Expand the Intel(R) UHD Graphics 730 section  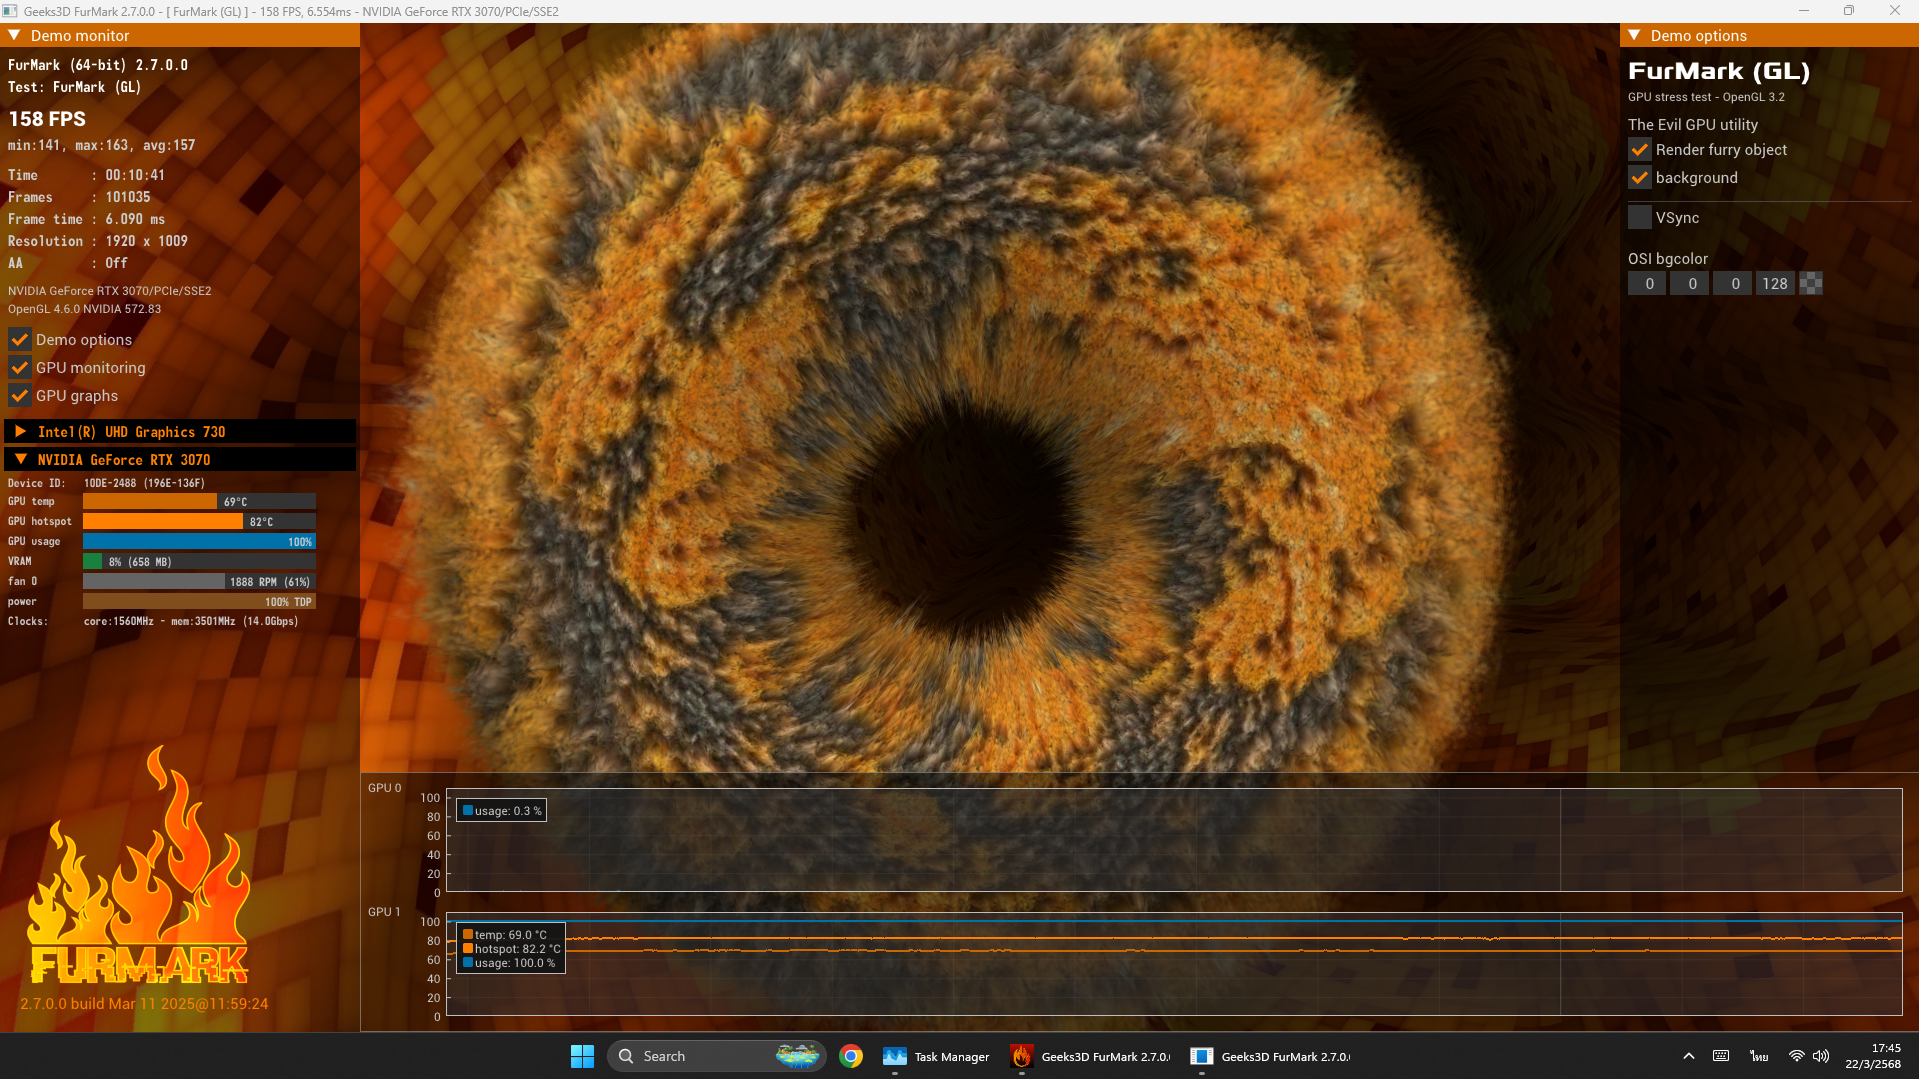20,432
